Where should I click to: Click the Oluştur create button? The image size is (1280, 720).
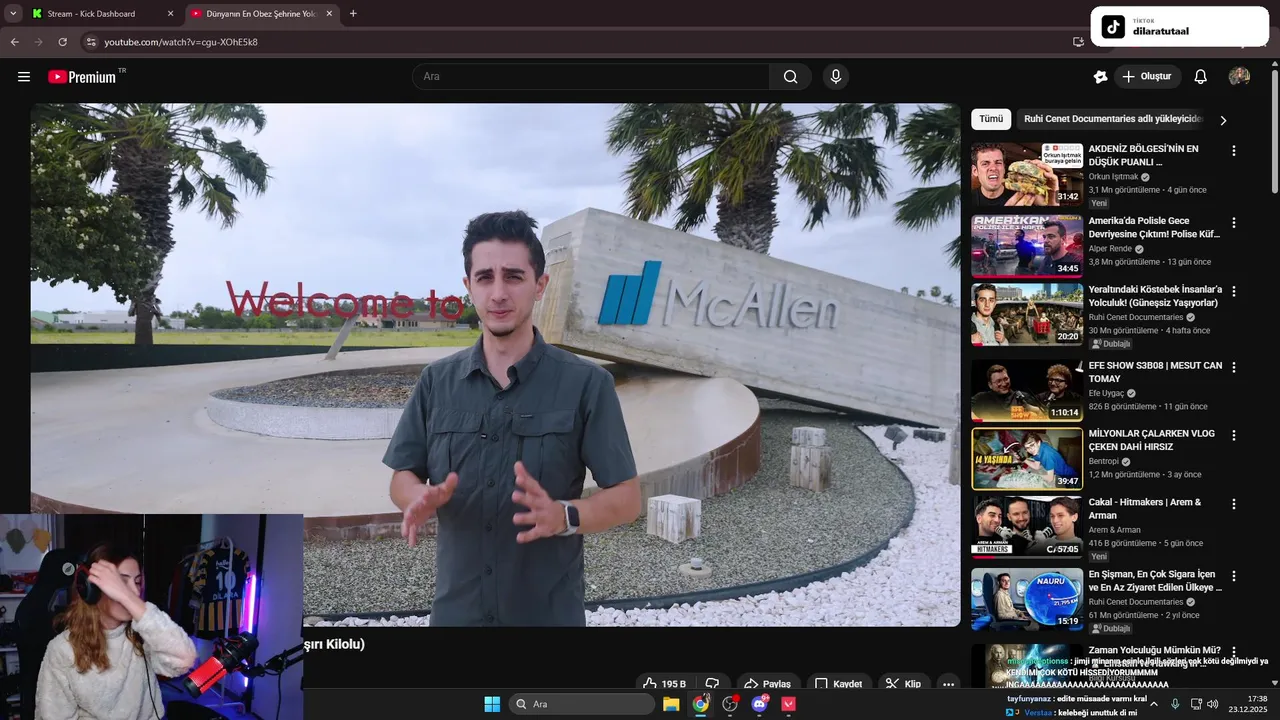click(x=1147, y=77)
